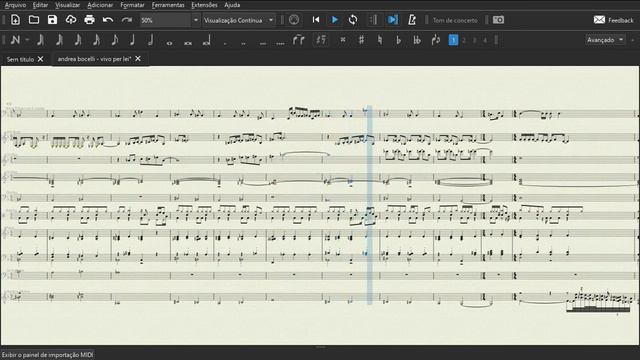Select the longa note duration

(x=207, y=40)
